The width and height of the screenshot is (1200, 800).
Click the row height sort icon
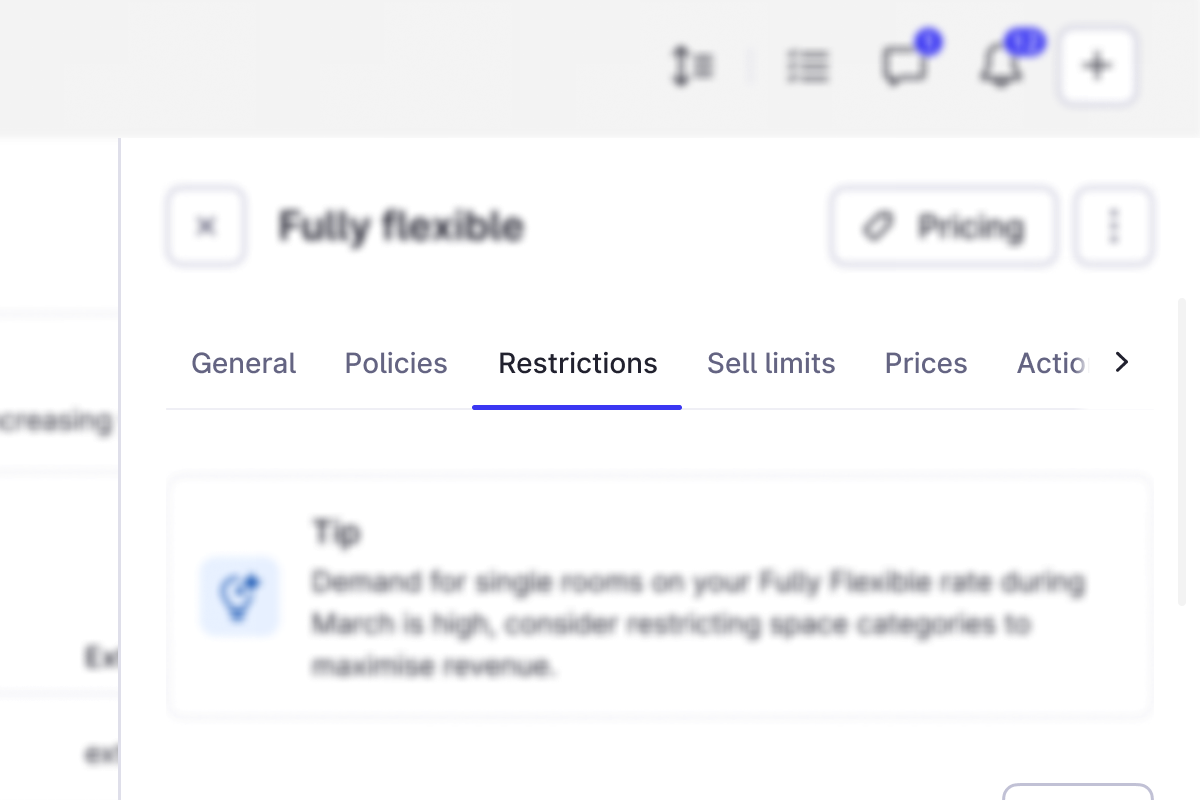(691, 67)
